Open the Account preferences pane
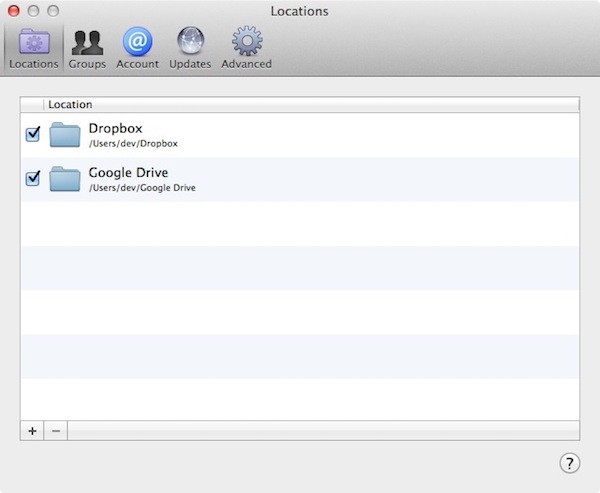600x493 pixels. click(x=137, y=49)
